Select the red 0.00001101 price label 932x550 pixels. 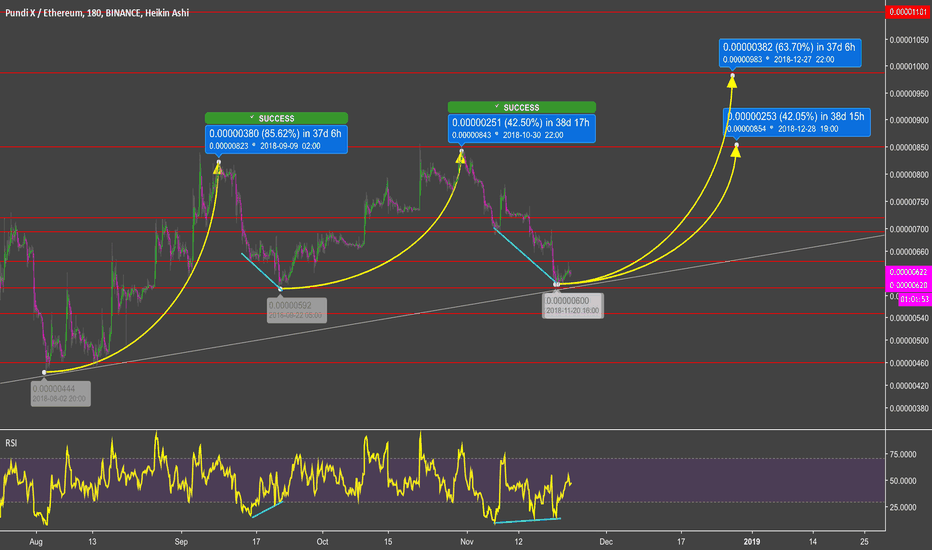[908, 12]
